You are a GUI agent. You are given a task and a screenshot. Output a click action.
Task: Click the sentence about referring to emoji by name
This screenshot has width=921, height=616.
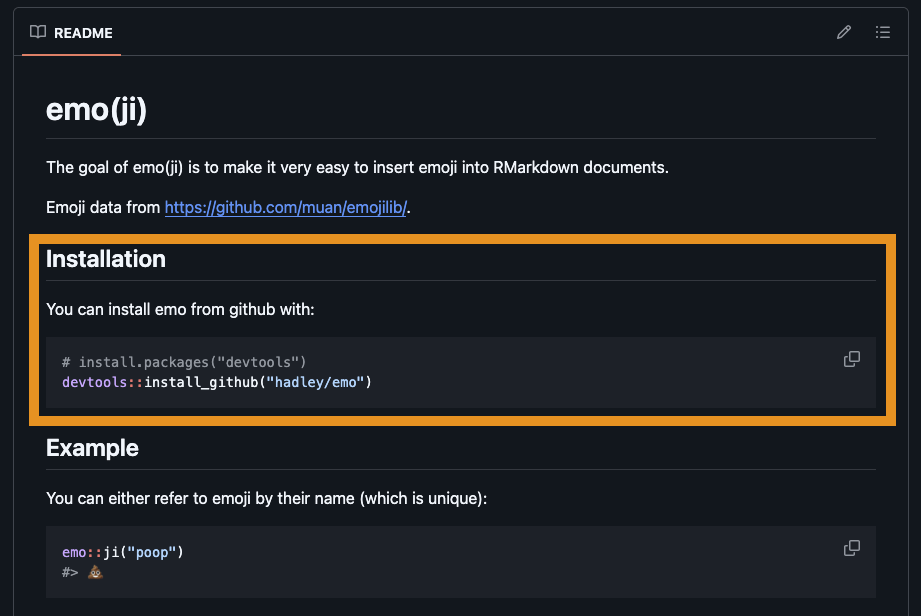point(266,497)
